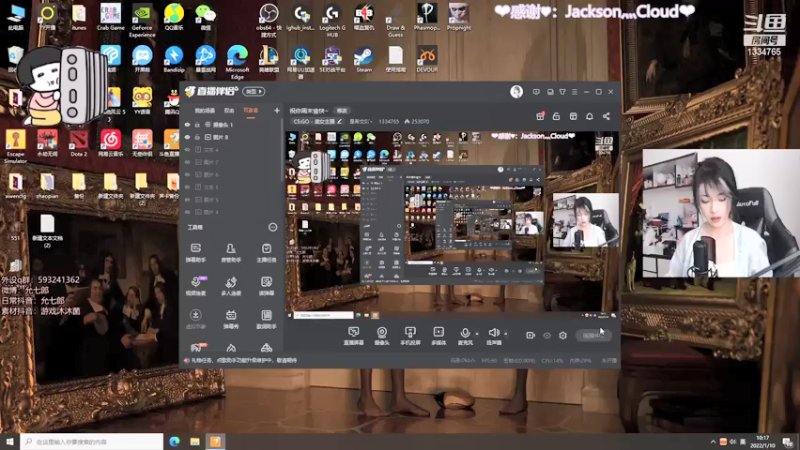The height and width of the screenshot is (450, 800).
Task: Toggle visibility of the picture 4 source
Action: (x=187, y=212)
